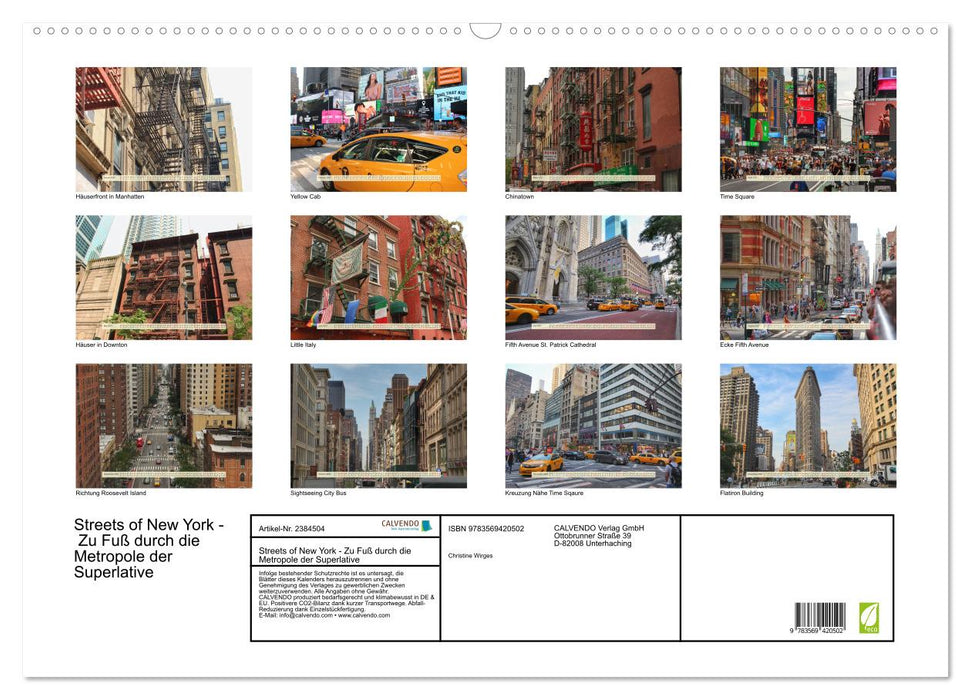Click the boxed calendar title under Artikel-Nr.
This screenshot has height=700, width=971.
click(x=335, y=554)
